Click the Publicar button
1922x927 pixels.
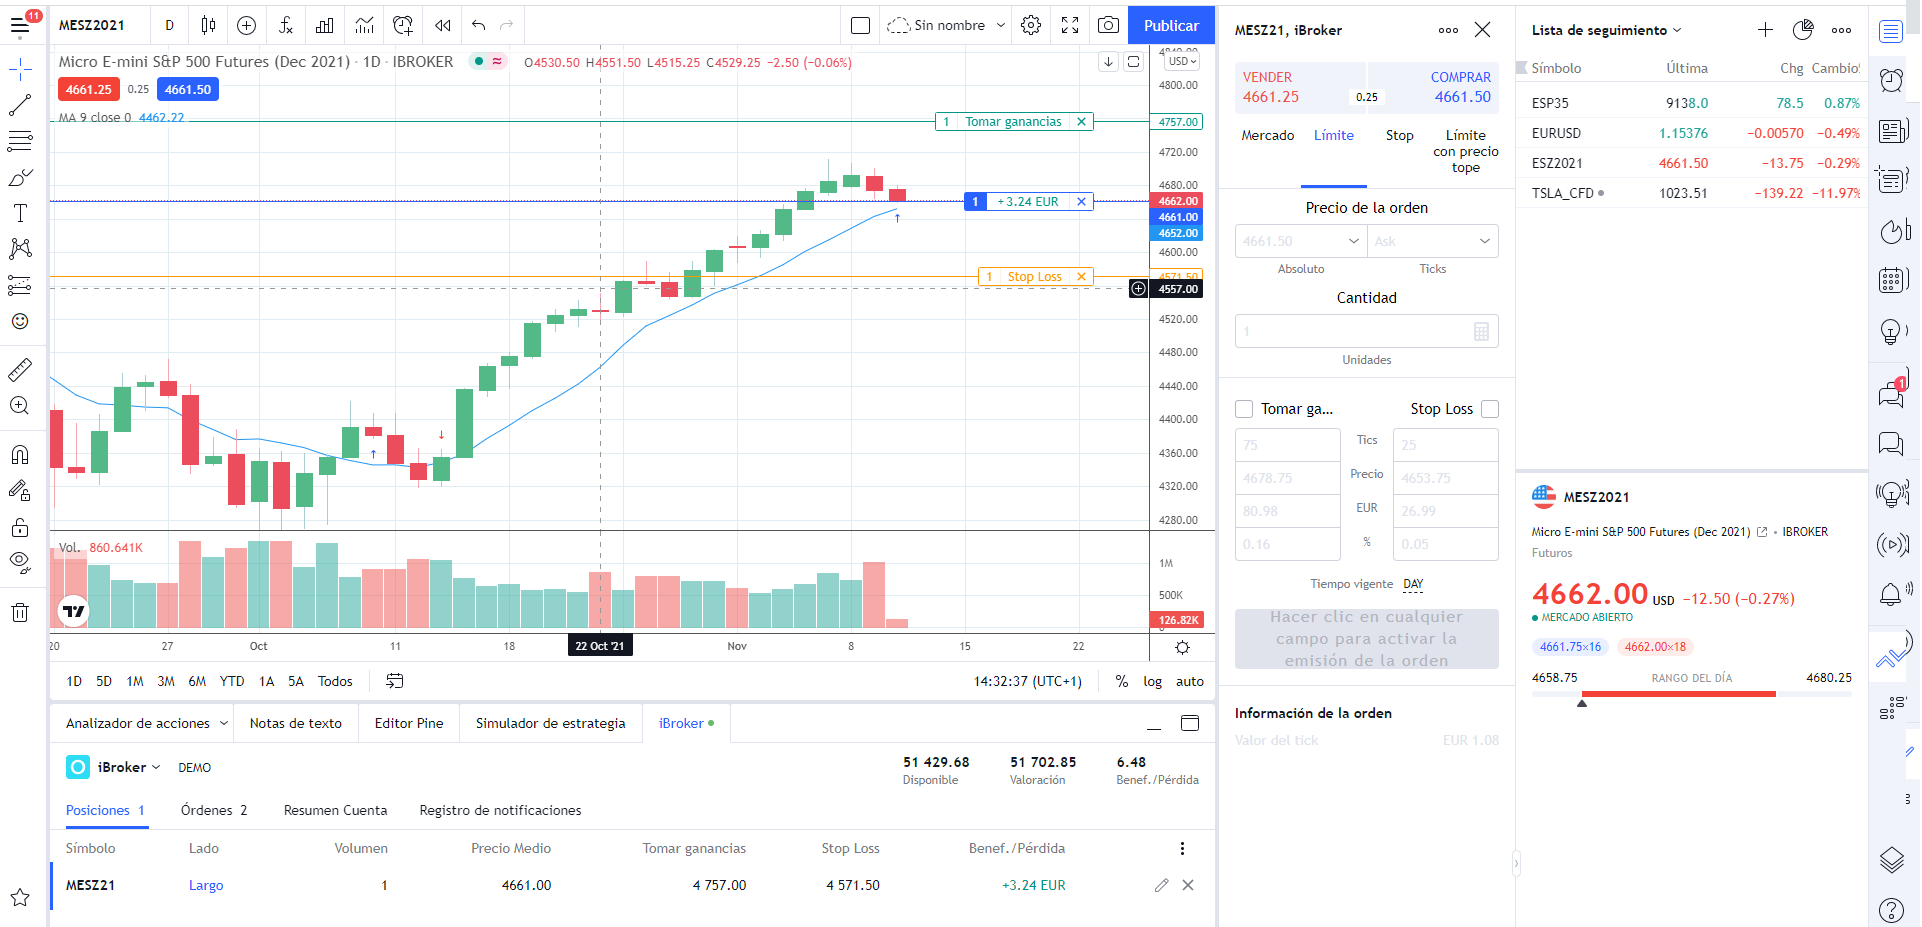(1171, 25)
